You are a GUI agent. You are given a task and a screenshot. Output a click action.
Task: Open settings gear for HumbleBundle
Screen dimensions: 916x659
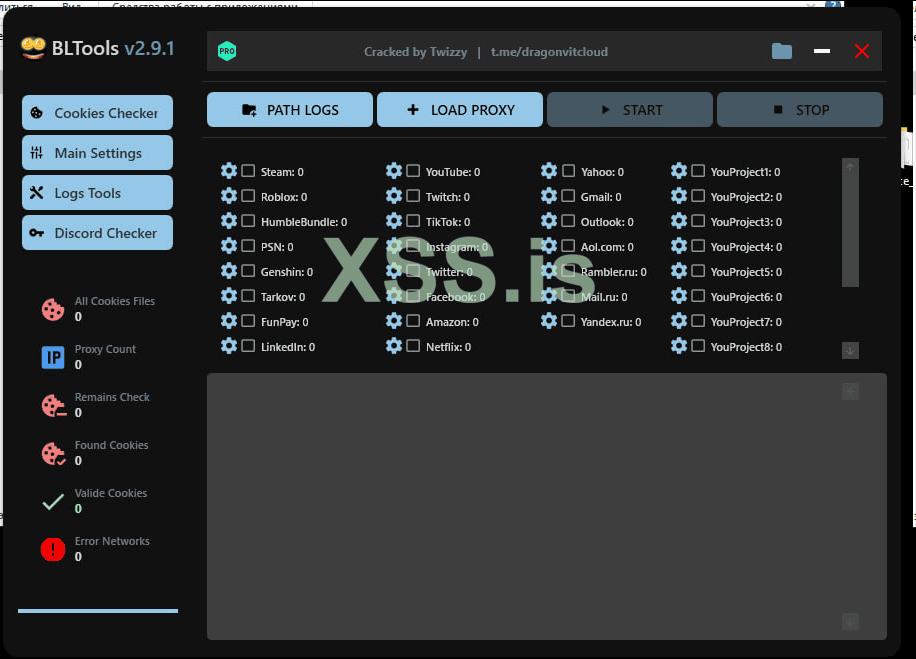(x=229, y=221)
